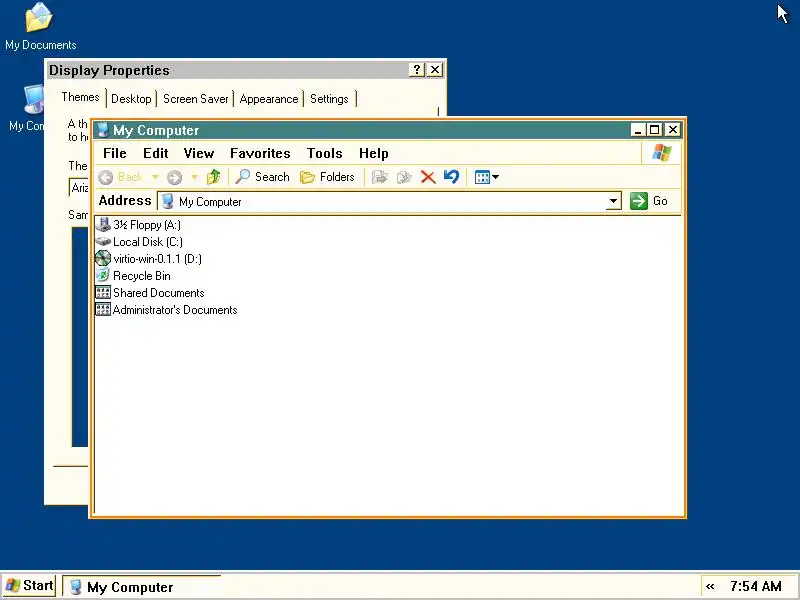Open the Favorites menu

[260, 154]
